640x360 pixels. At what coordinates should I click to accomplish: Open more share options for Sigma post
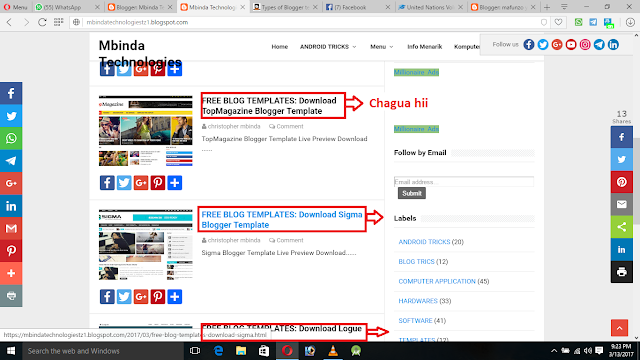point(175,297)
